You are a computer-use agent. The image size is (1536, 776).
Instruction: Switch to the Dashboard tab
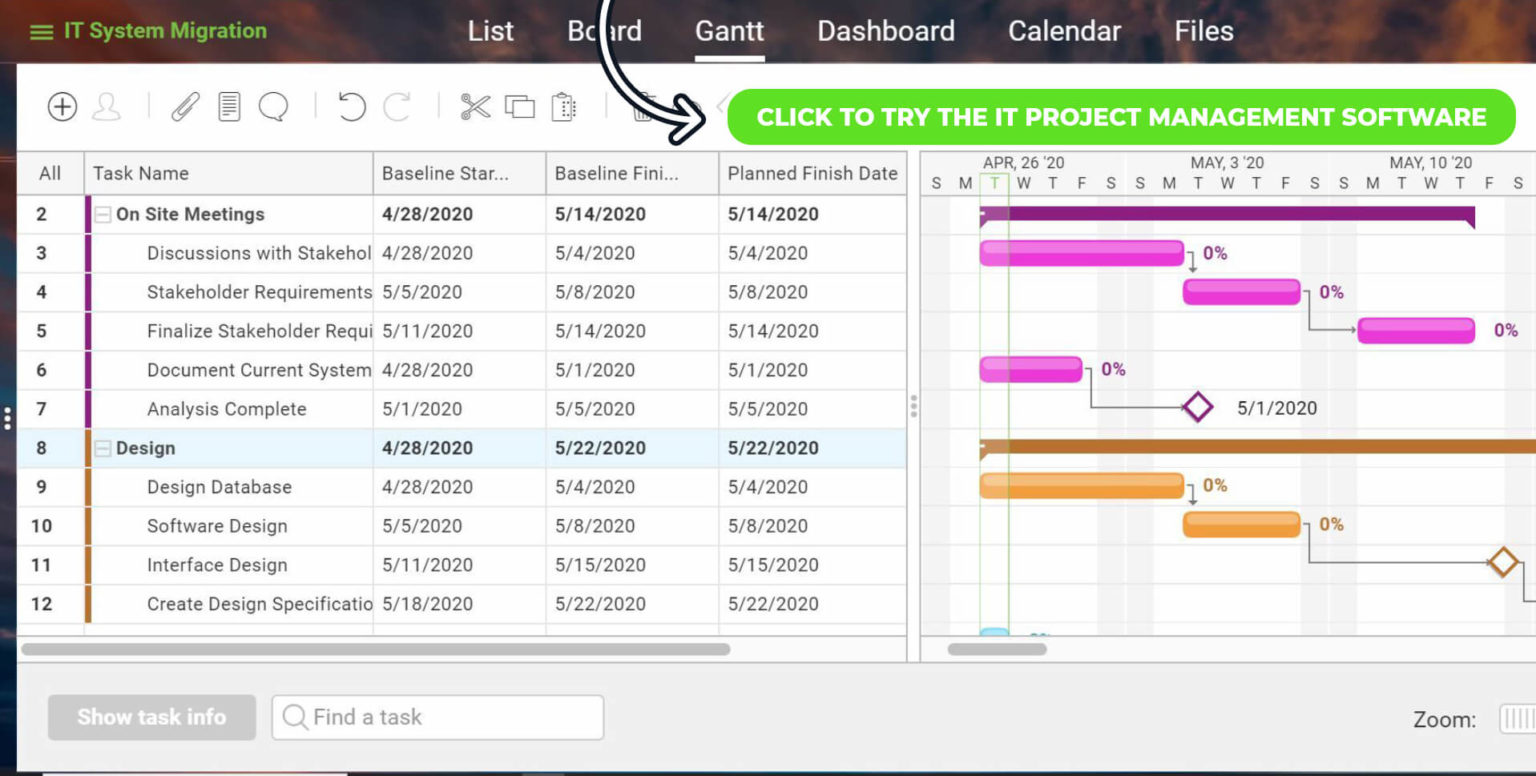click(x=885, y=32)
